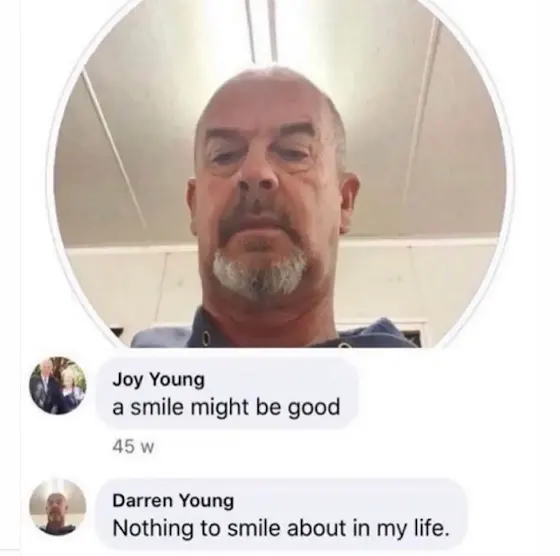
Task: Open Darren Young's profile via his name
Action: point(173,501)
